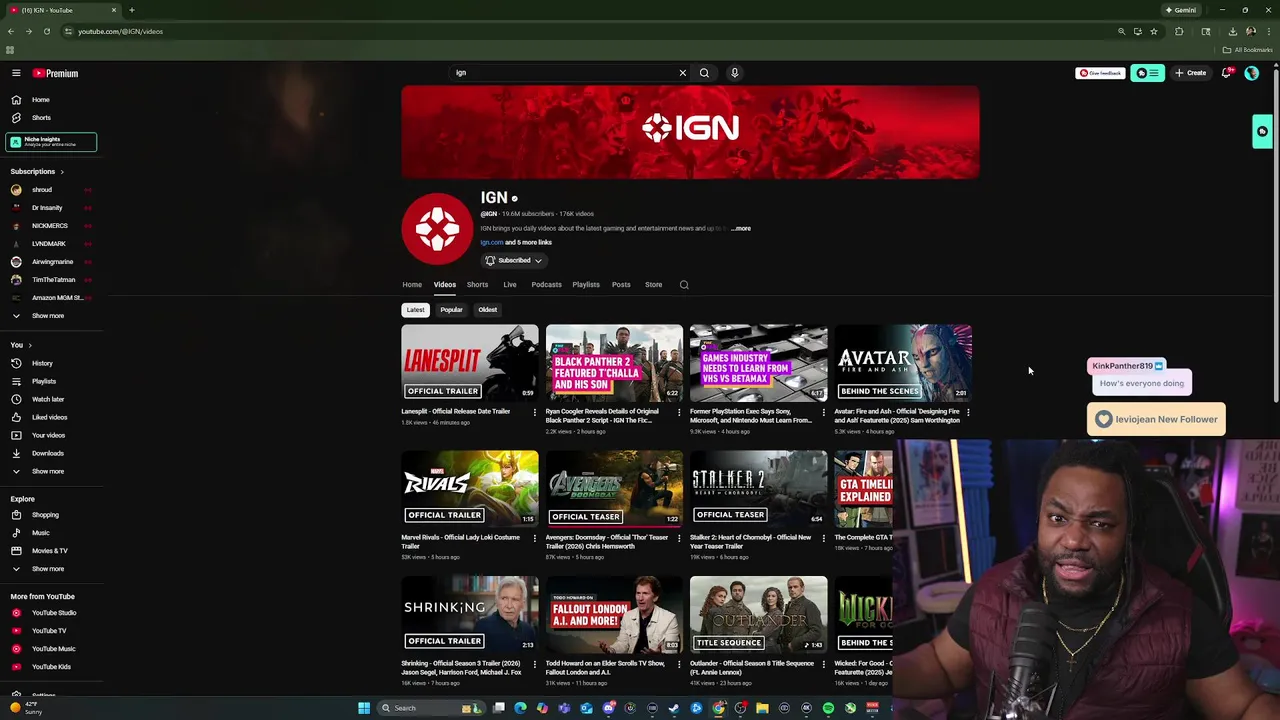Open Your videos in sidebar
This screenshot has height=720, width=1280.
tap(50, 435)
